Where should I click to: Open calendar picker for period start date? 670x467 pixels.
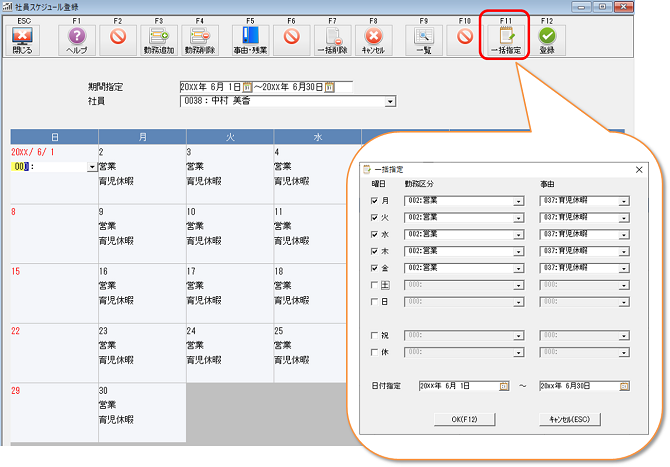click(x=247, y=87)
